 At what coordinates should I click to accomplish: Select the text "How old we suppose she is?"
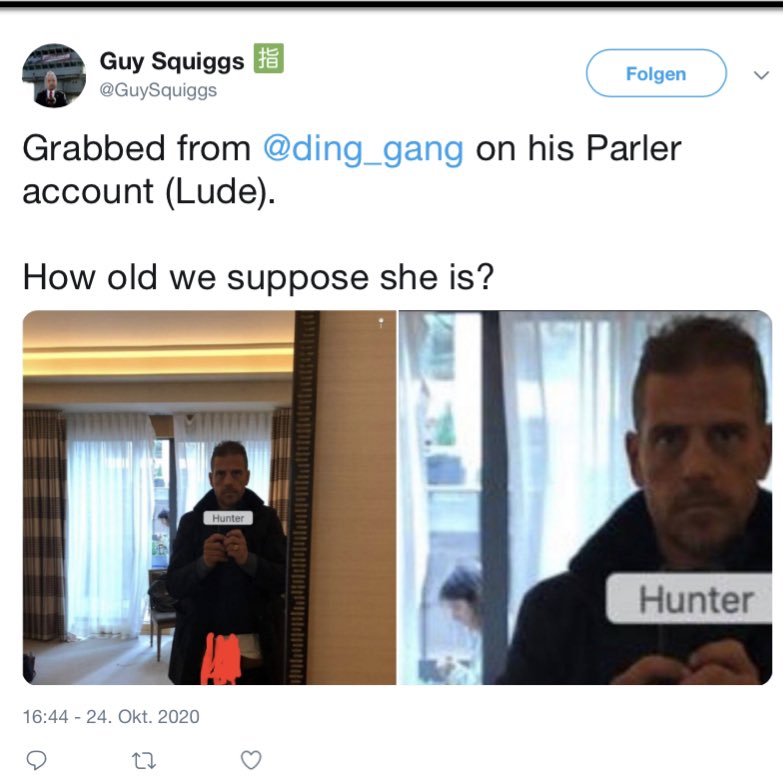tap(258, 278)
